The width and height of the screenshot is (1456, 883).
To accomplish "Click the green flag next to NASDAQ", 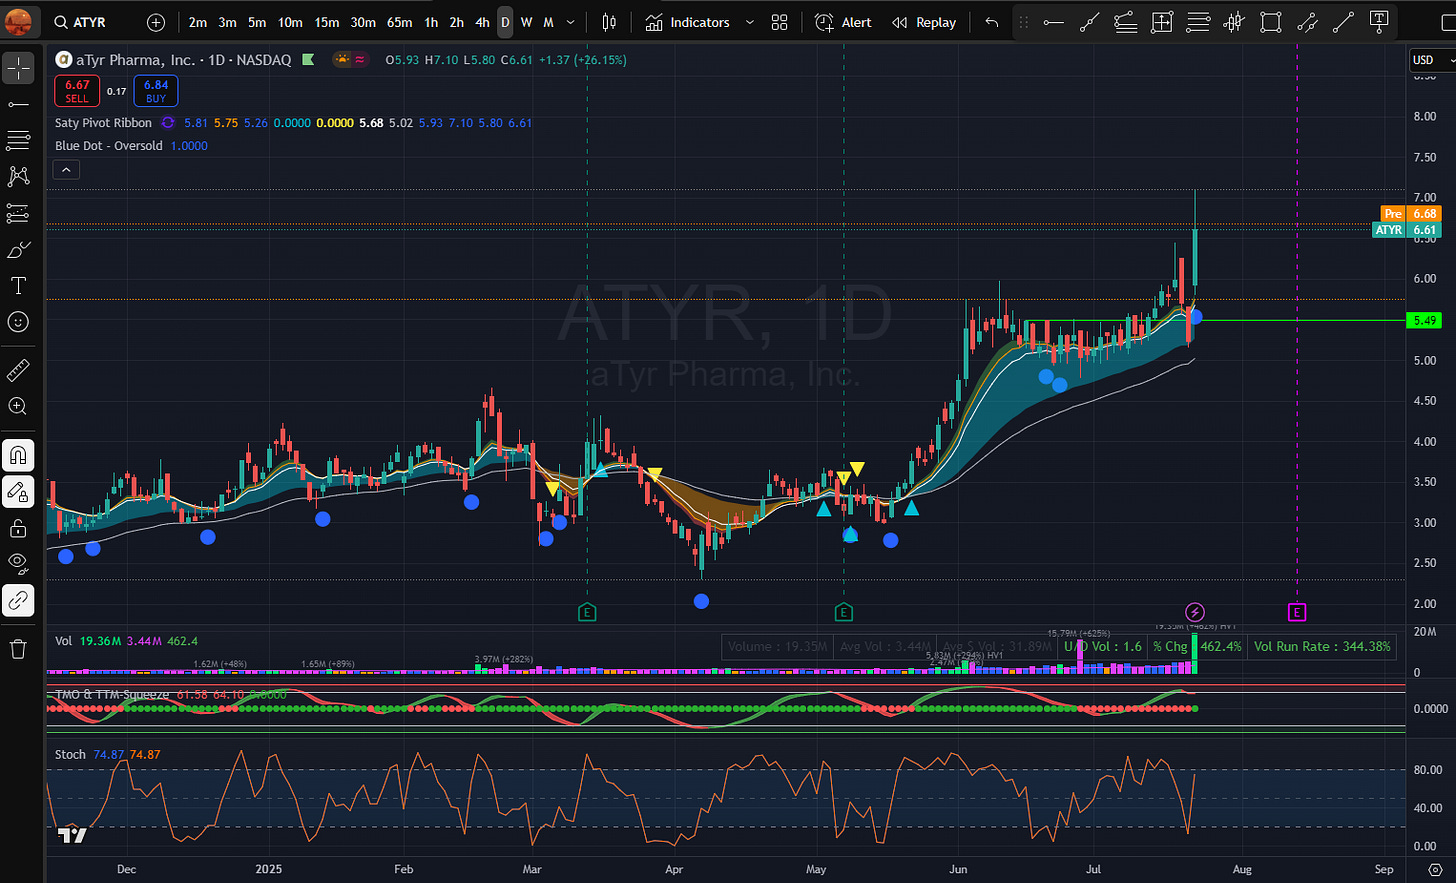I will 309,60.
